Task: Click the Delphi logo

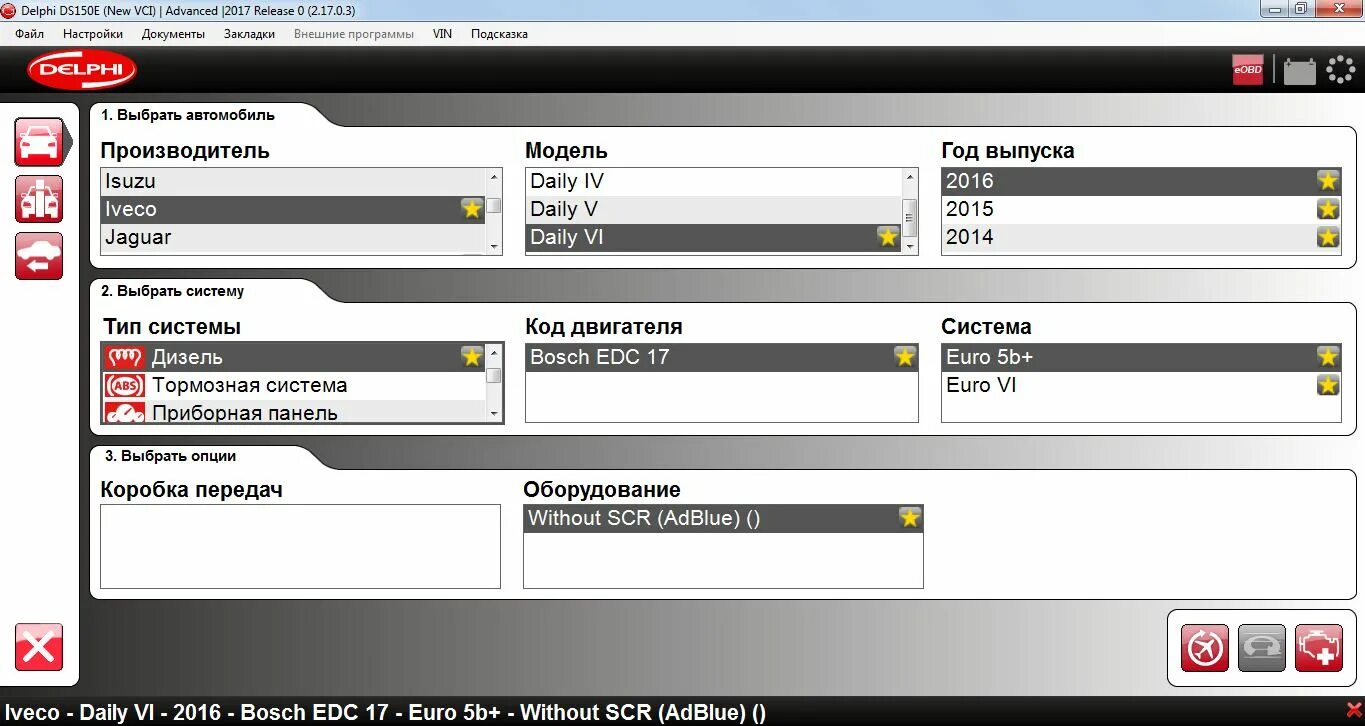Action: tap(81, 70)
